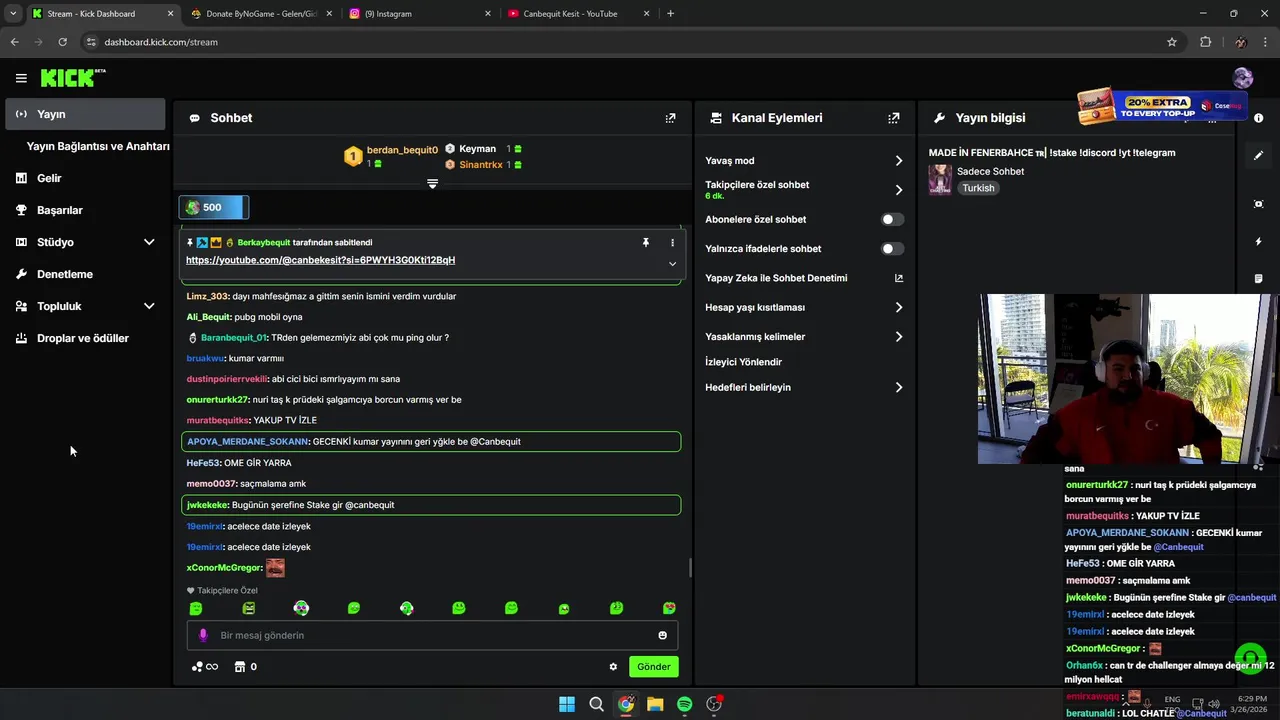This screenshot has height=720, width=1280.
Task: Click username xConorMcGregor in chat
Action: click(224, 568)
